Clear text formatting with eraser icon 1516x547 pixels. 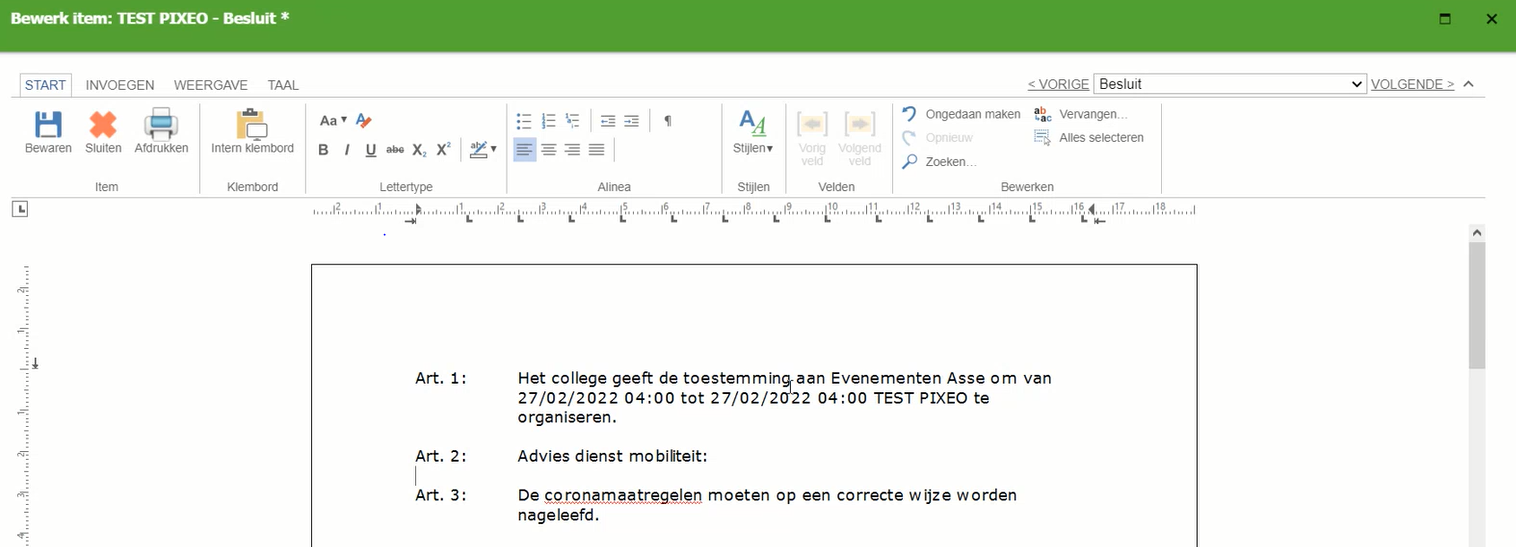pyautogui.click(x=364, y=121)
